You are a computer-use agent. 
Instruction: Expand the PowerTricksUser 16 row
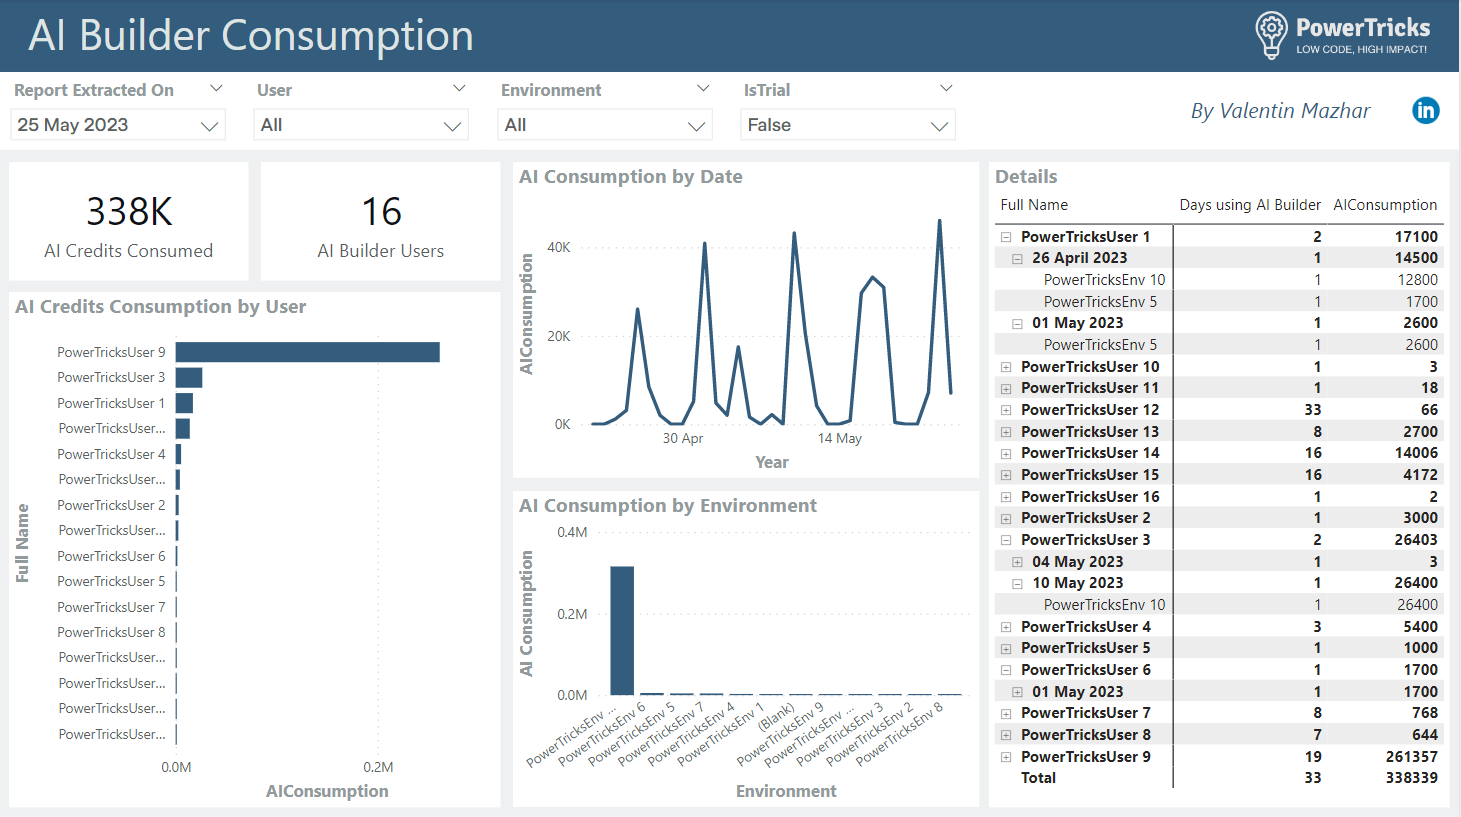(x=1006, y=497)
